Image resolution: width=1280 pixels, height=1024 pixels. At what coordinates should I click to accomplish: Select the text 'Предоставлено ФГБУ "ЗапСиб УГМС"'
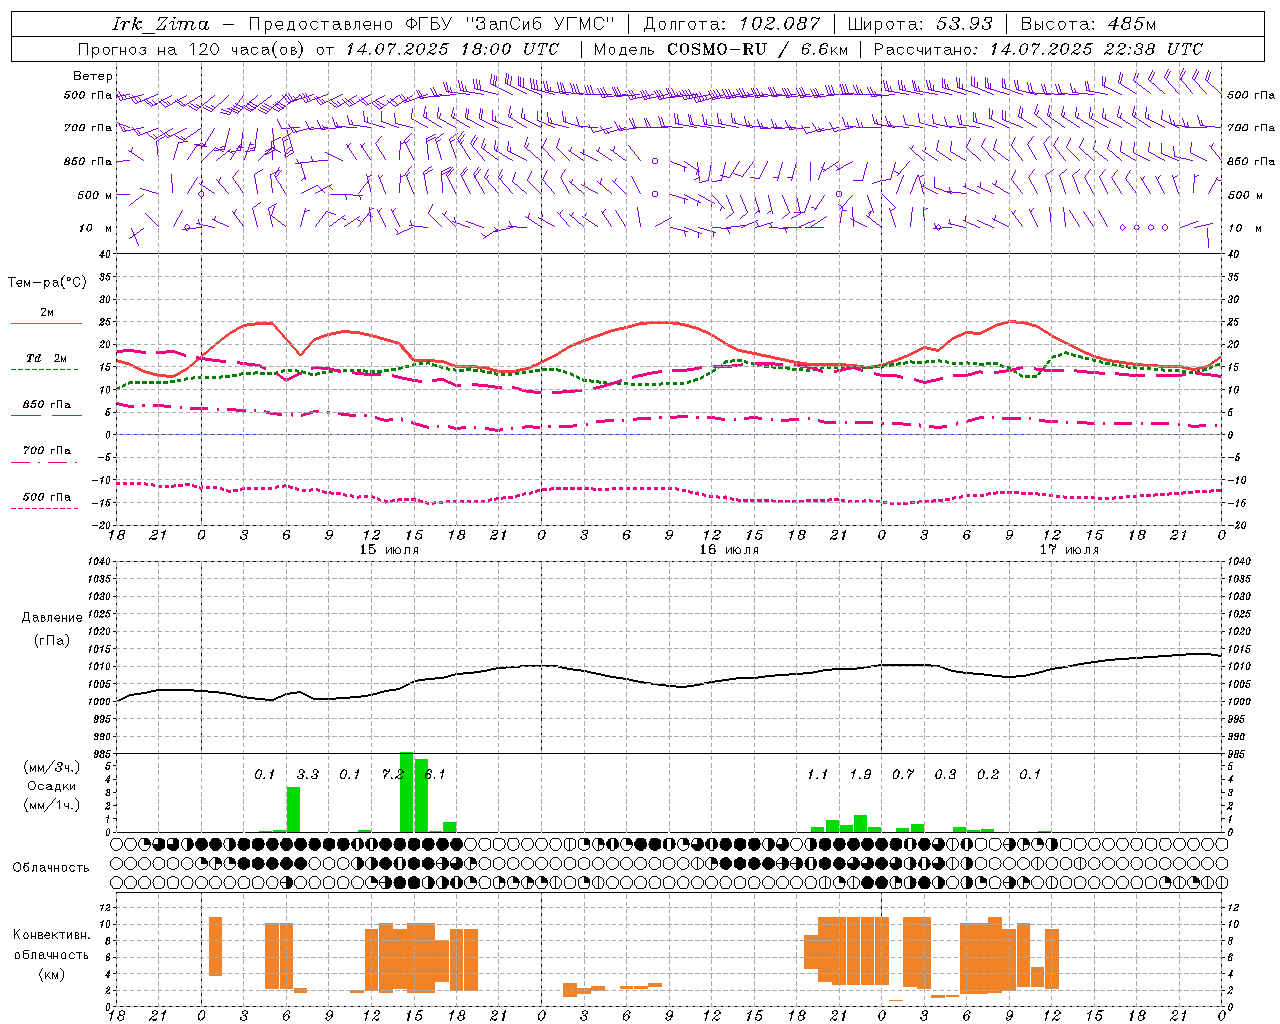point(431,24)
